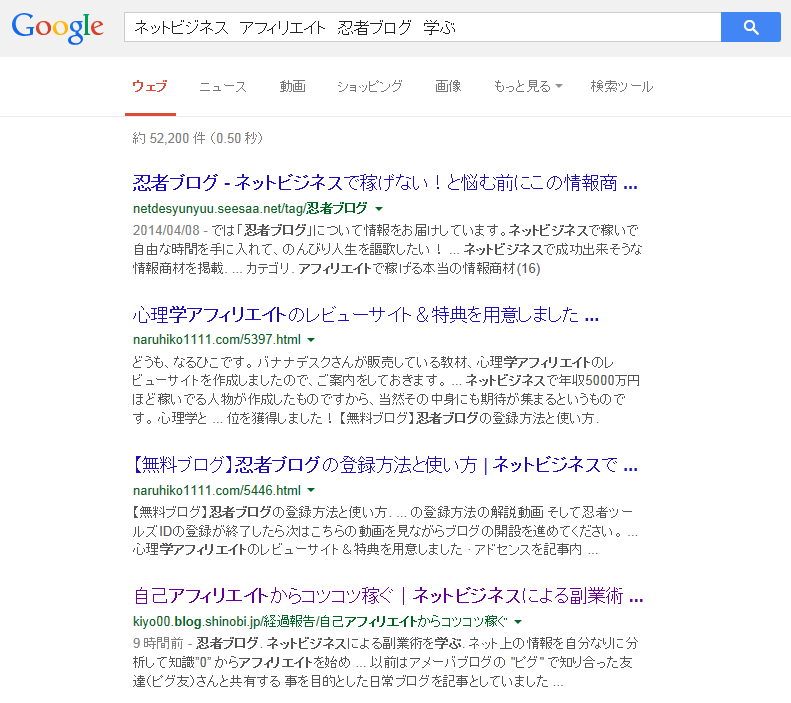Expand arrow next to kiyo00.blog.shinobi.jp URL
The width and height of the screenshot is (791, 703).
pyautogui.click(x=518, y=622)
